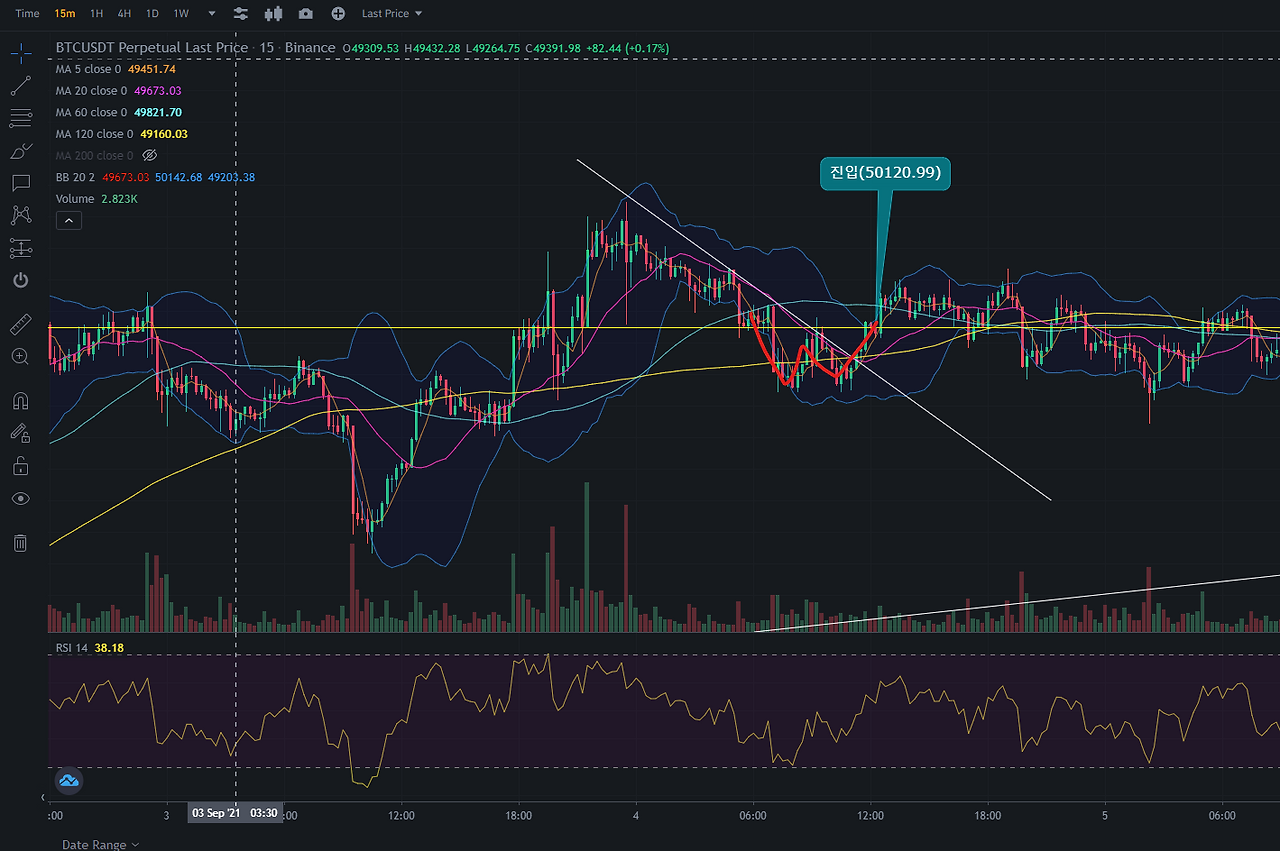Screen dimensions: 1280x851
Task: Take a chart snapshot with the camera
Action: [305, 14]
